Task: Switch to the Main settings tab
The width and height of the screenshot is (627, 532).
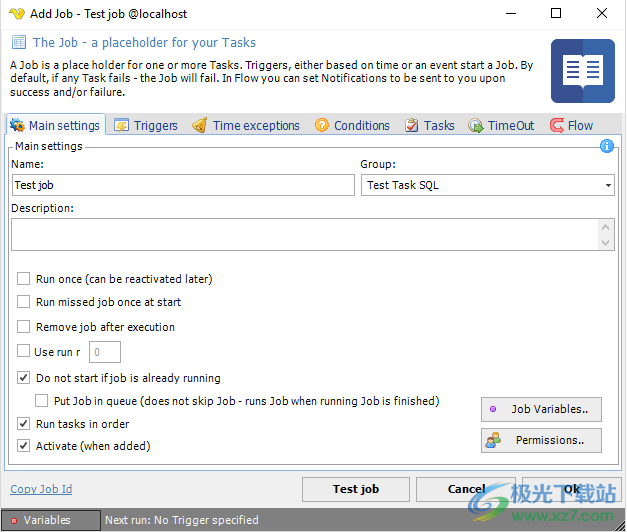Action: pos(56,125)
